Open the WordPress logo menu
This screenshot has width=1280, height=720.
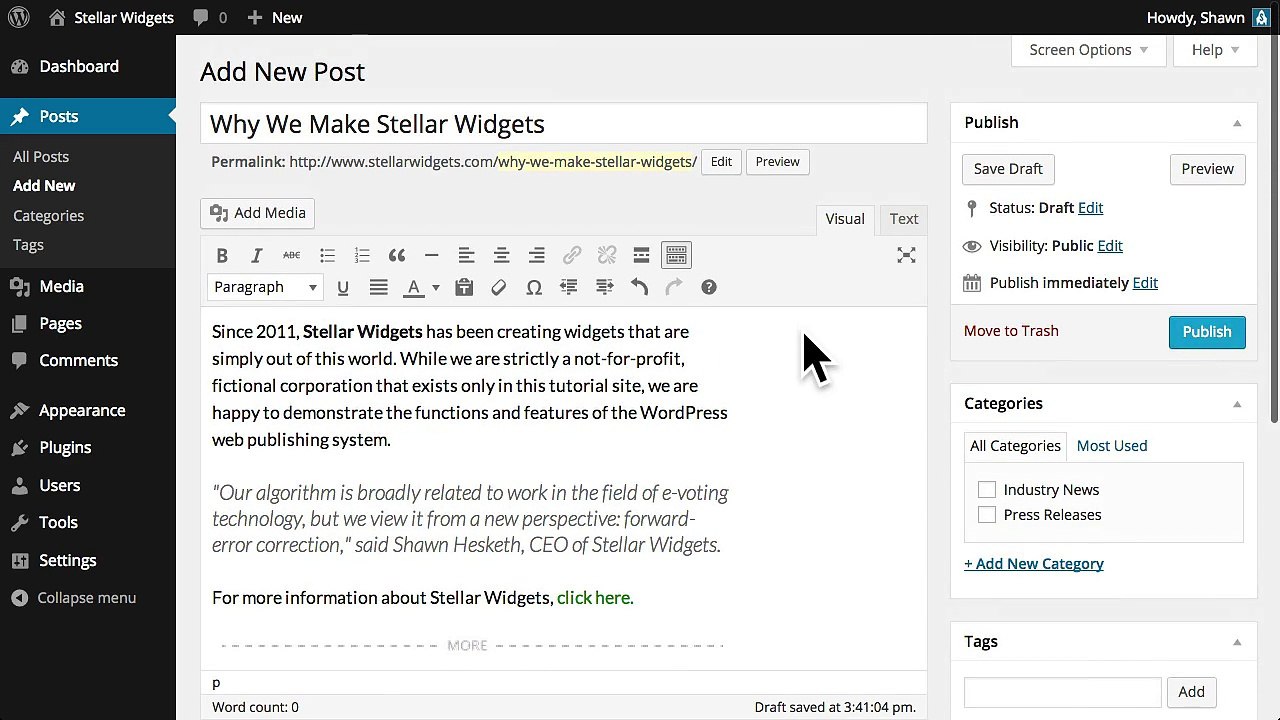click(x=18, y=18)
